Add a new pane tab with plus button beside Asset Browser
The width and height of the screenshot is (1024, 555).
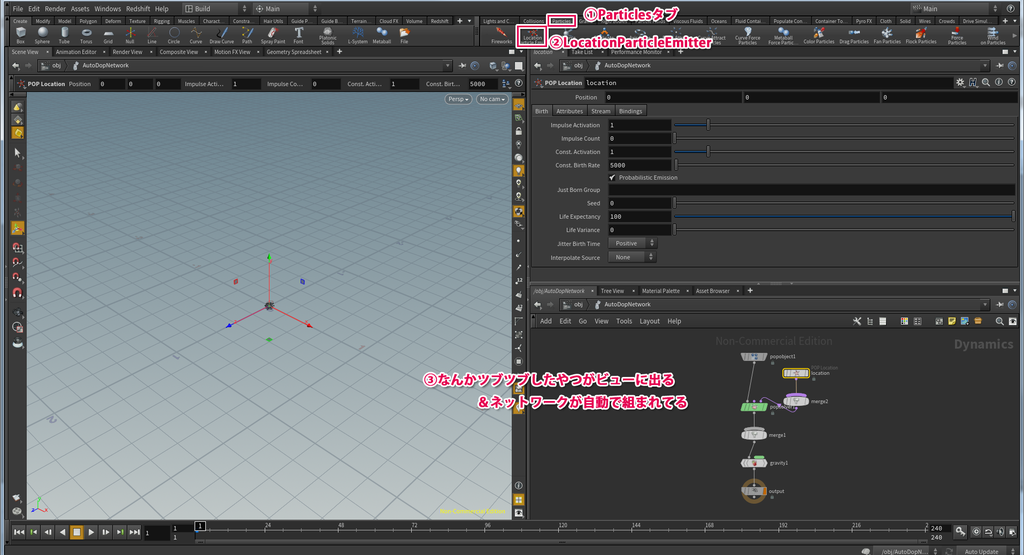[x=750, y=291]
